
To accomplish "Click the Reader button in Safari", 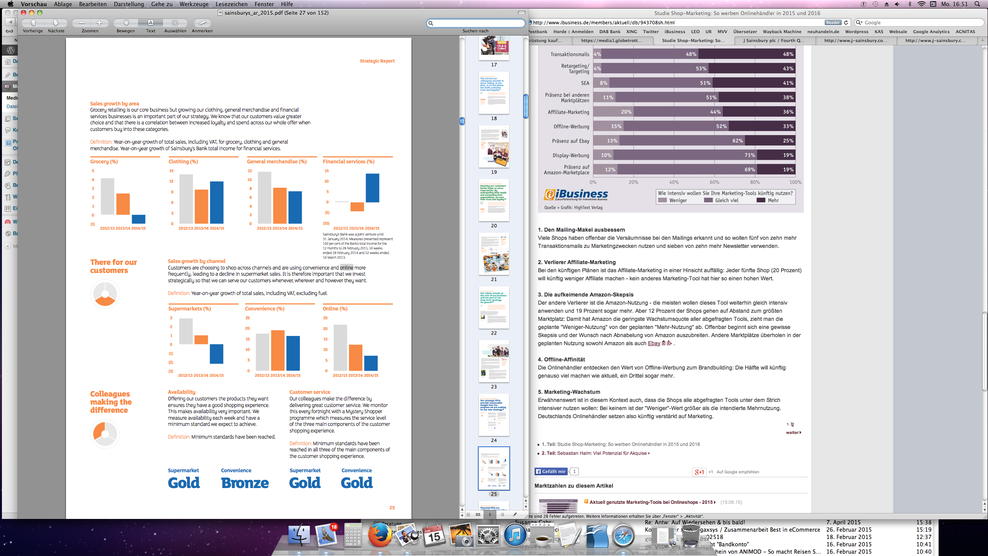I will 833,22.
